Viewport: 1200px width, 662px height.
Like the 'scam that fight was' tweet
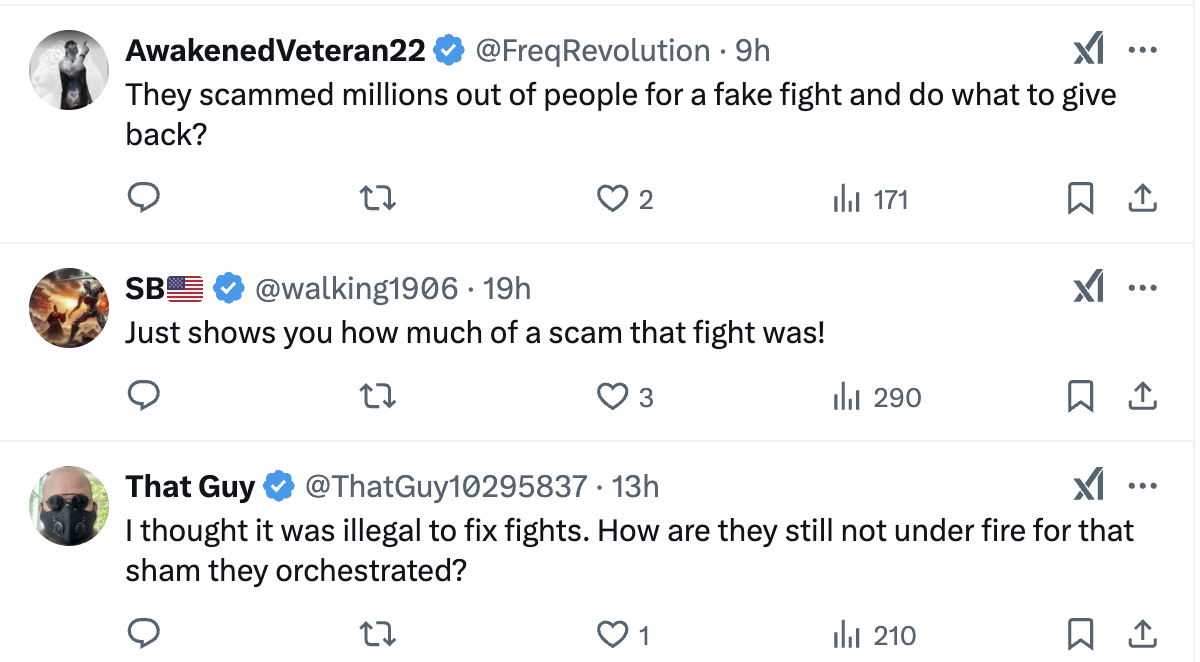612,397
